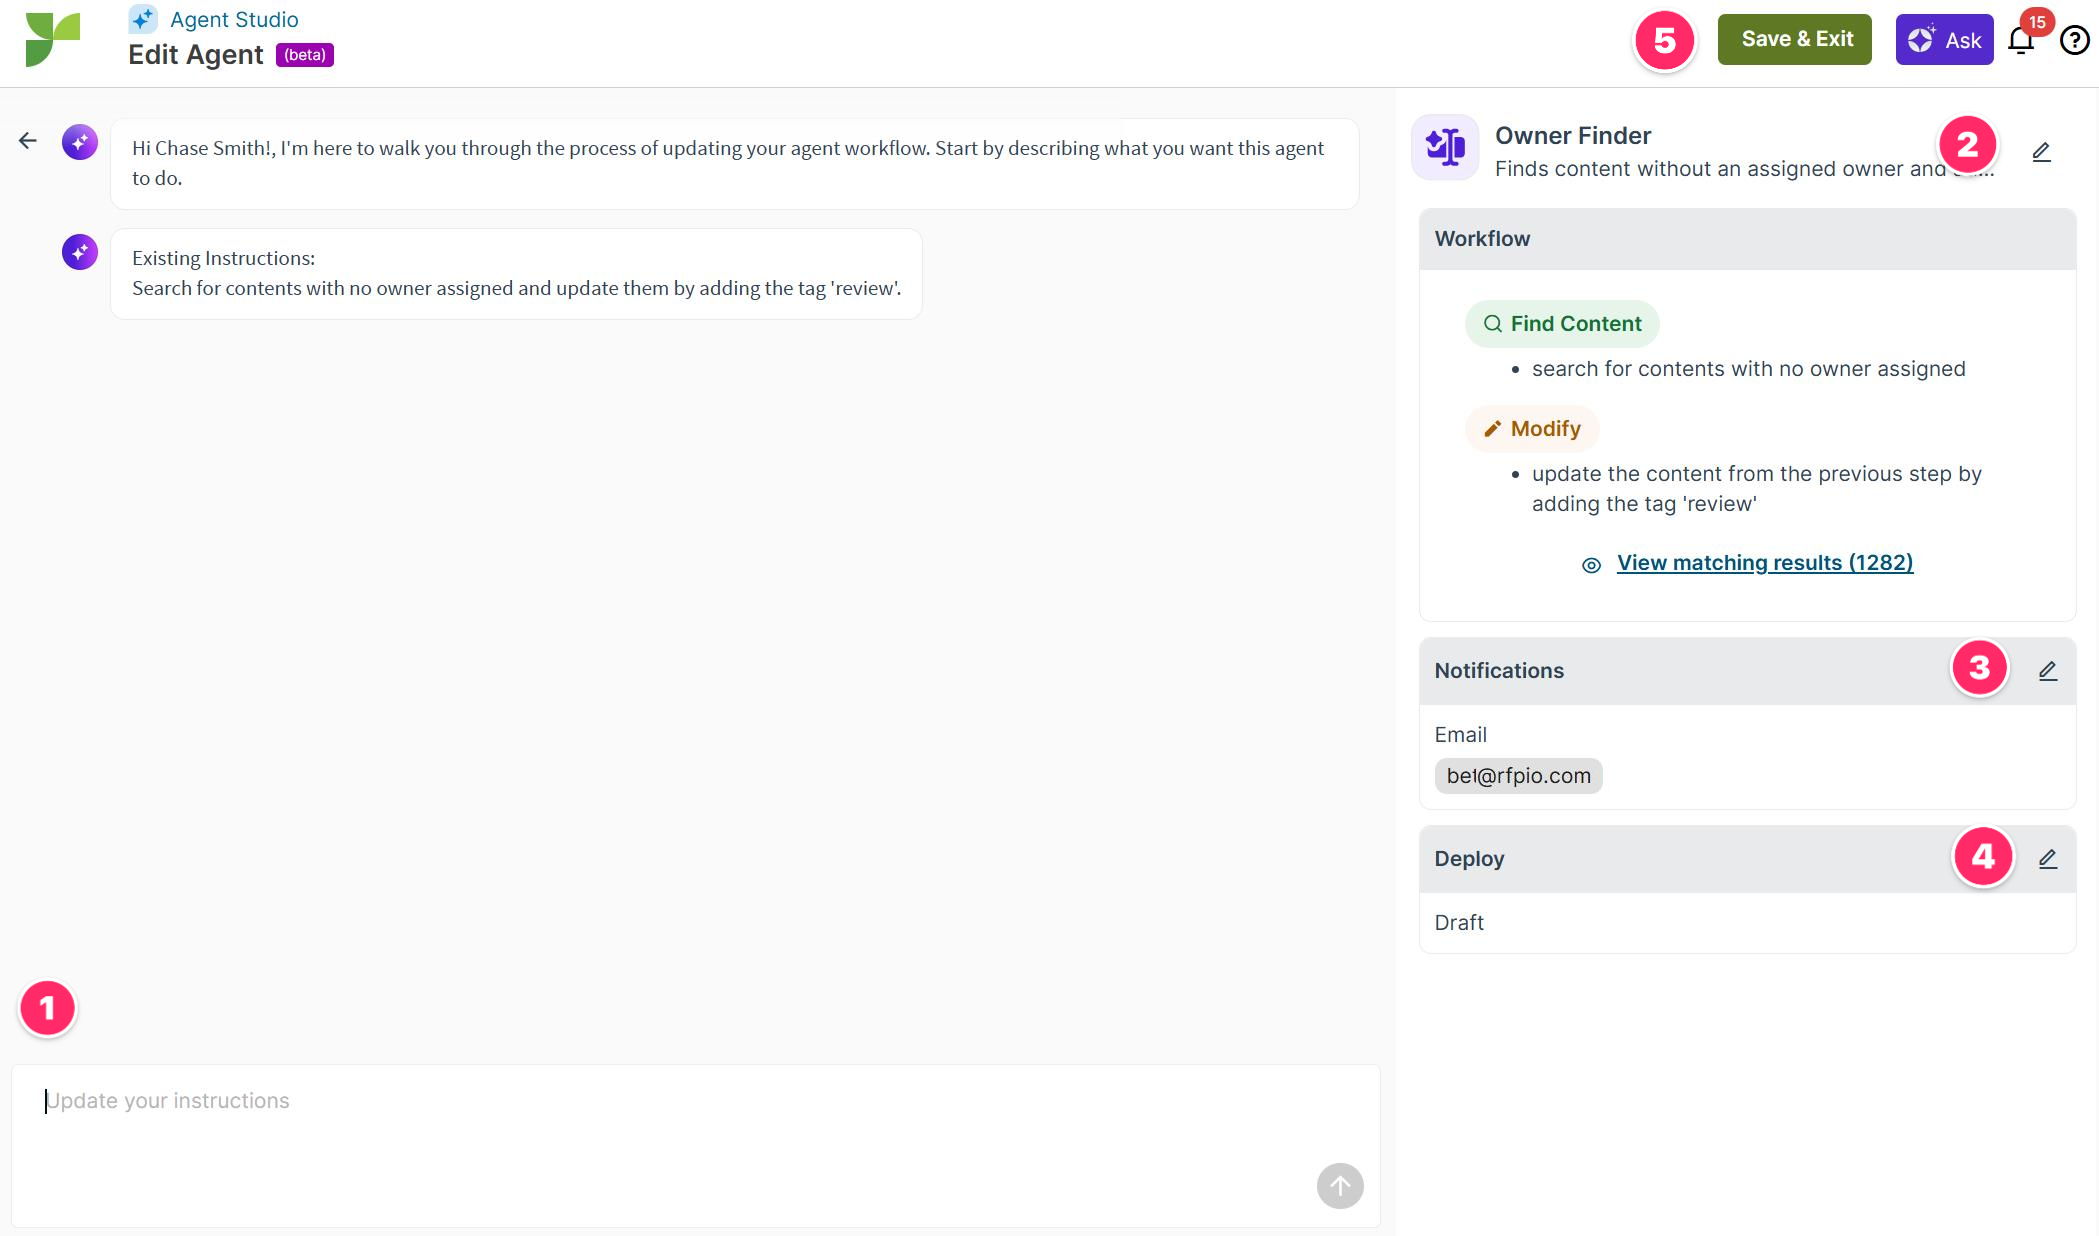The image size is (2099, 1236).
Task: Click the Owner Finder agent icon
Action: (x=1445, y=147)
